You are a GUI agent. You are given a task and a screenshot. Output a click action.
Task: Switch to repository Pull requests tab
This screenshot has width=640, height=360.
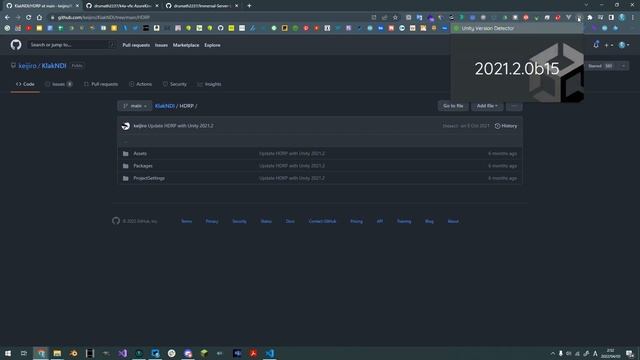tap(101, 84)
